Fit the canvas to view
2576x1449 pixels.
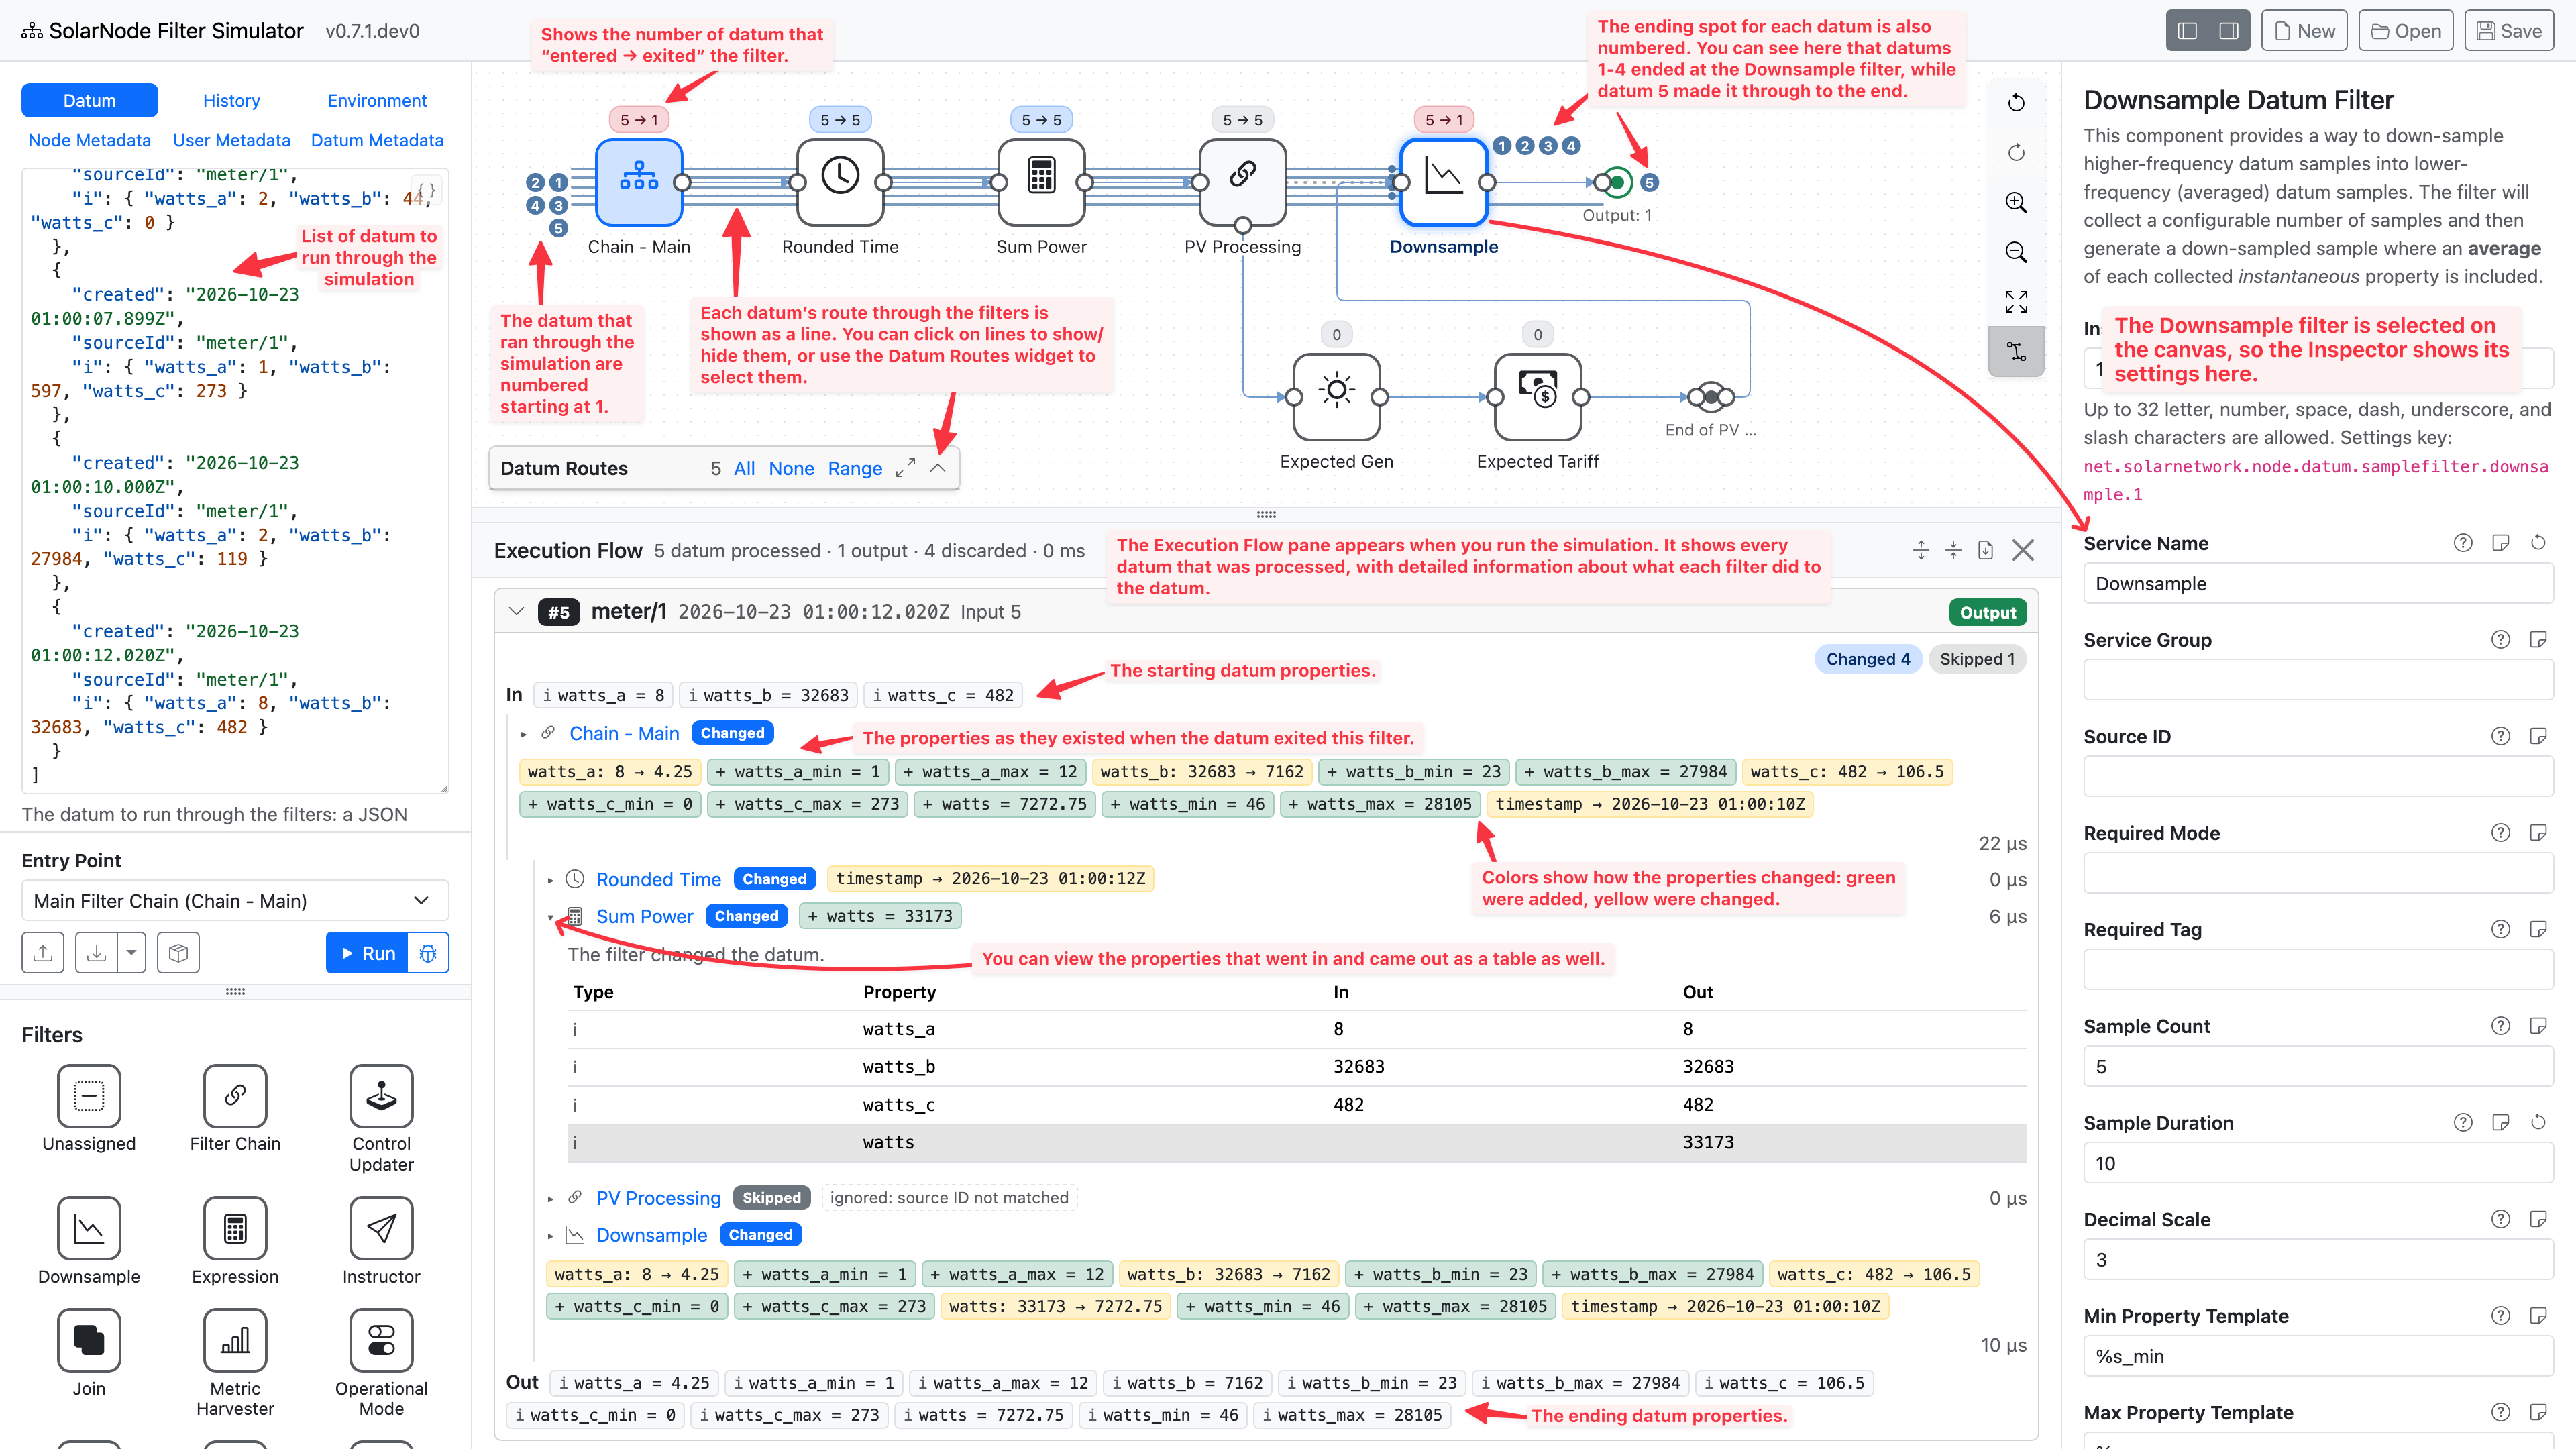pyautogui.click(x=2016, y=302)
